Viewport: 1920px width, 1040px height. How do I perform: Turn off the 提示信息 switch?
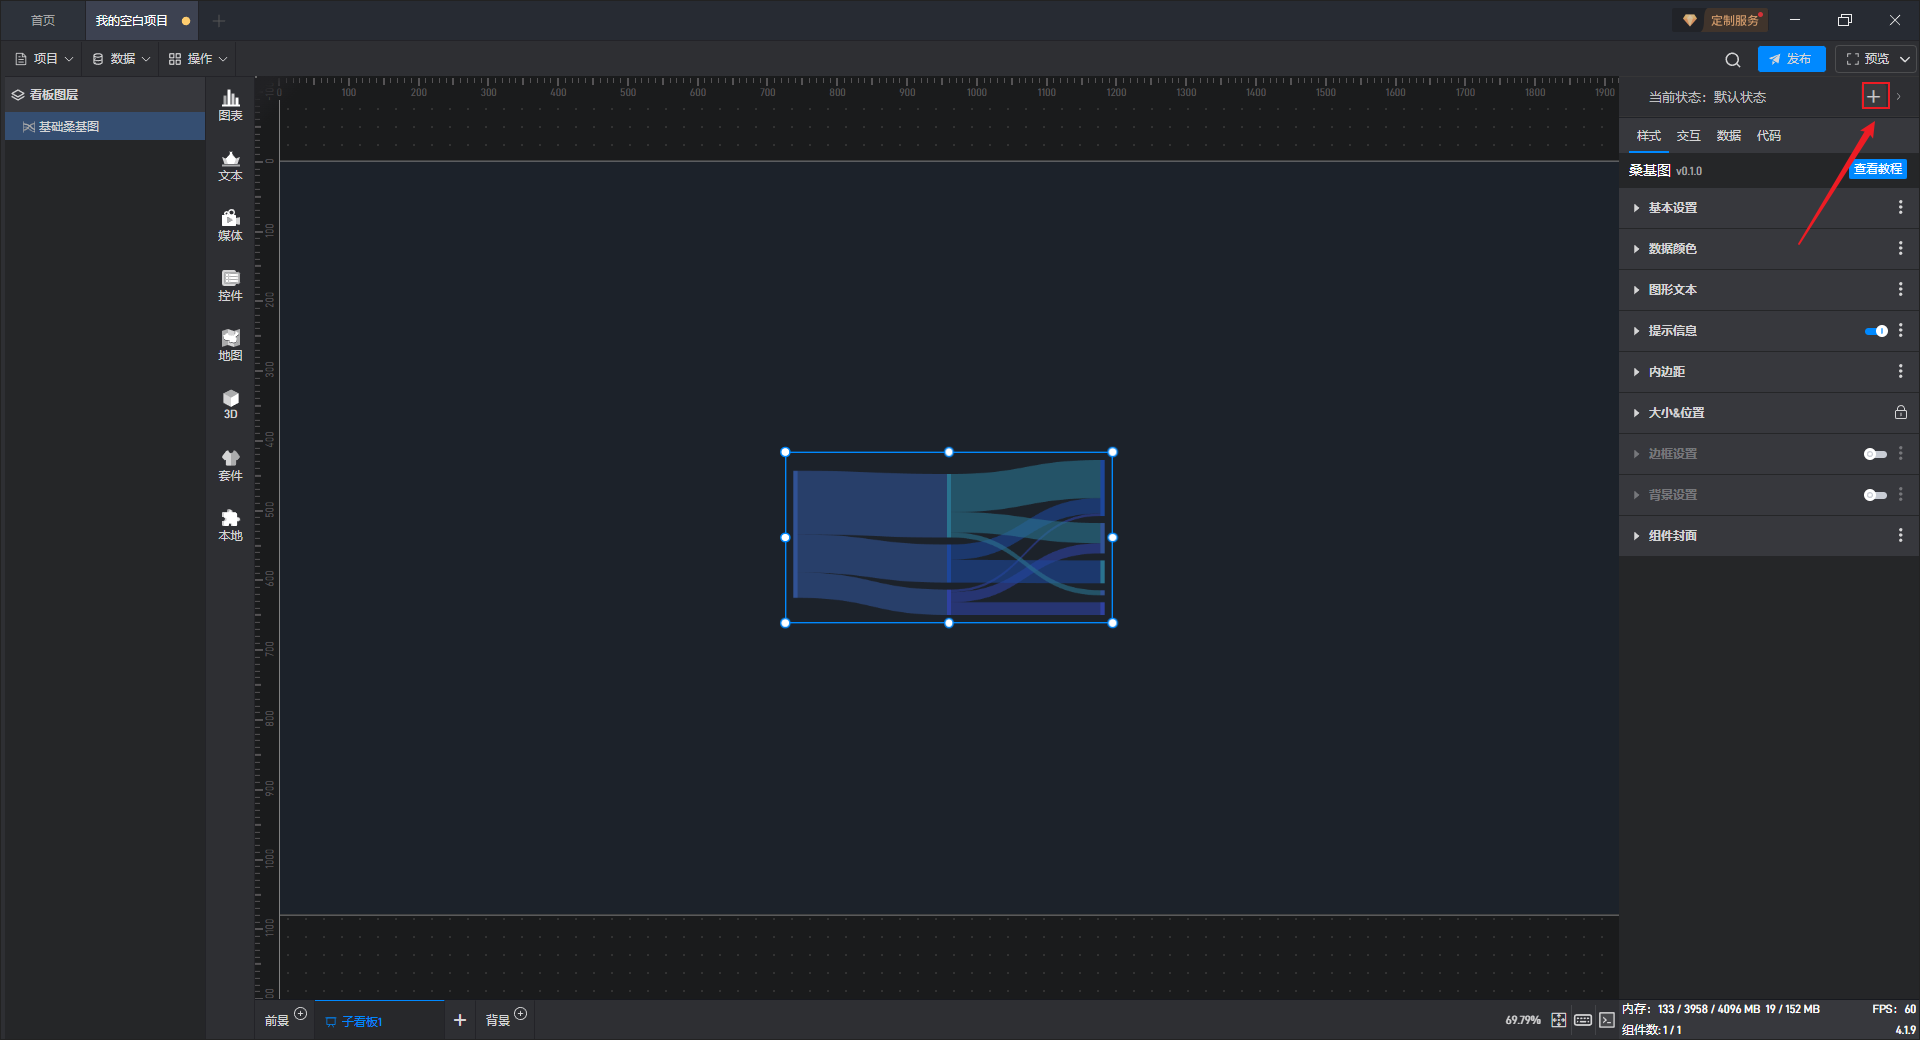[x=1876, y=331]
